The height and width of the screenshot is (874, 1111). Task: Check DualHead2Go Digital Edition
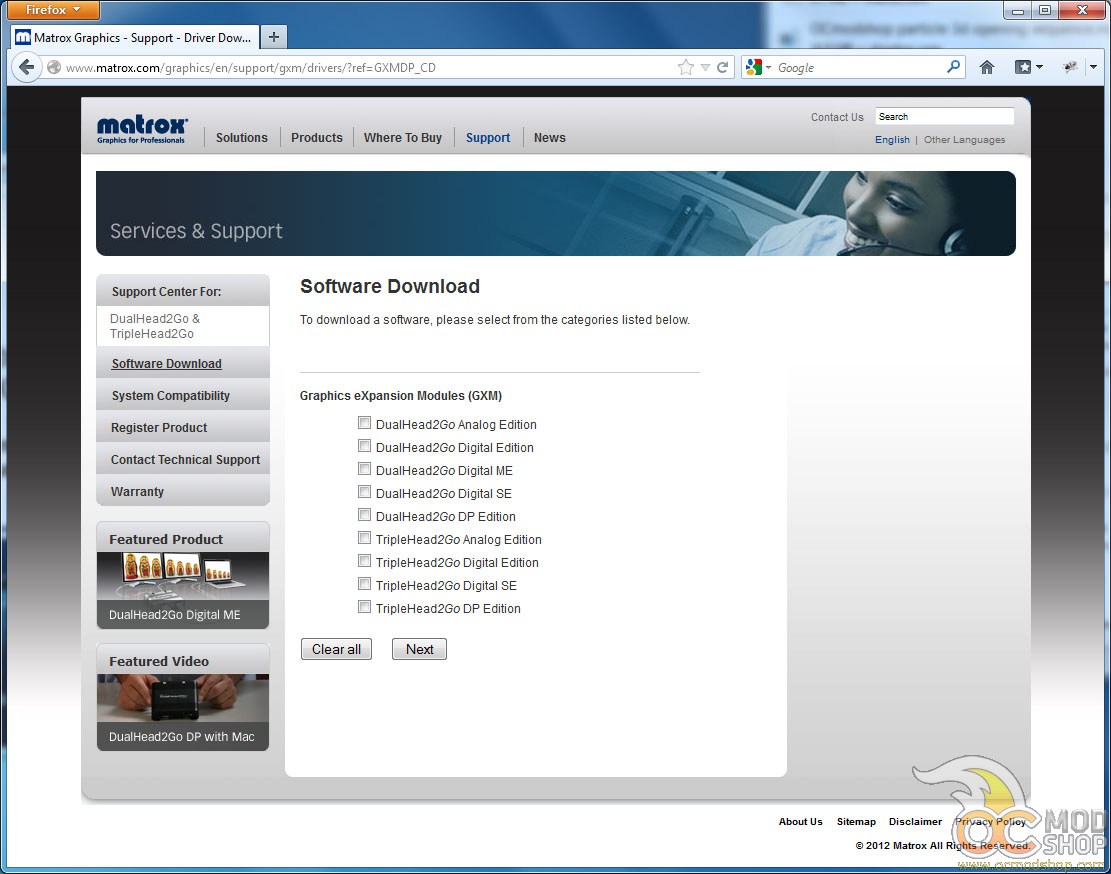pyautogui.click(x=364, y=445)
